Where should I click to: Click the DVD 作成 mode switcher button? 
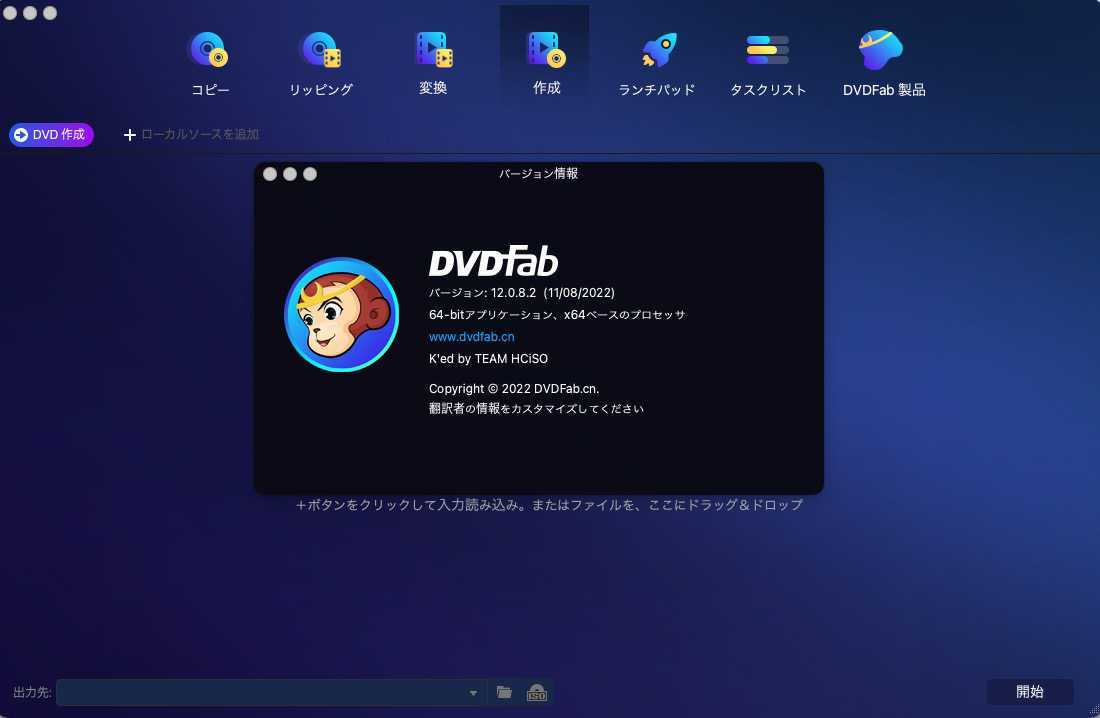pyautogui.click(x=51, y=135)
